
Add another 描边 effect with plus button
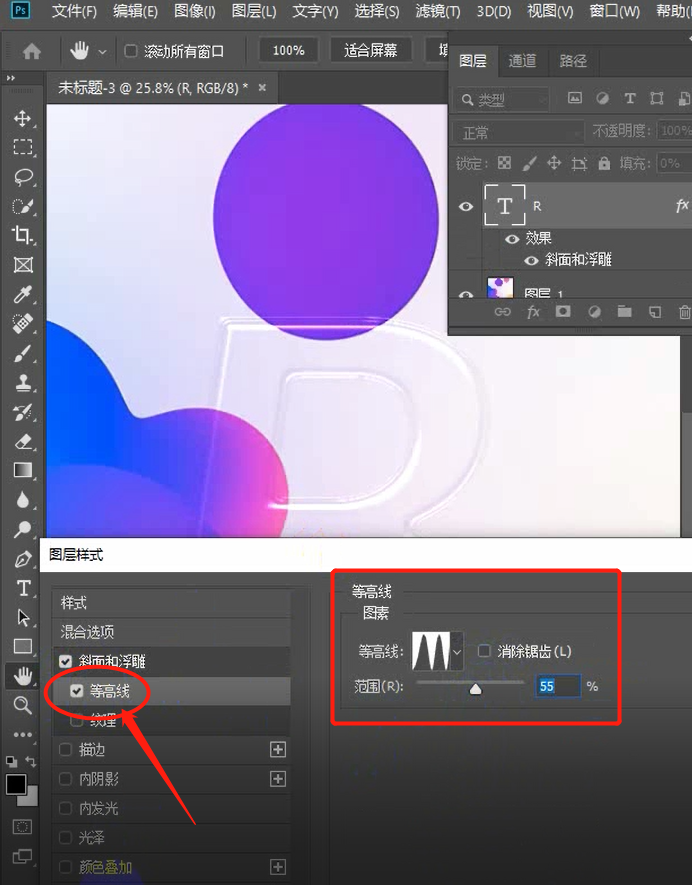coord(278,750)
